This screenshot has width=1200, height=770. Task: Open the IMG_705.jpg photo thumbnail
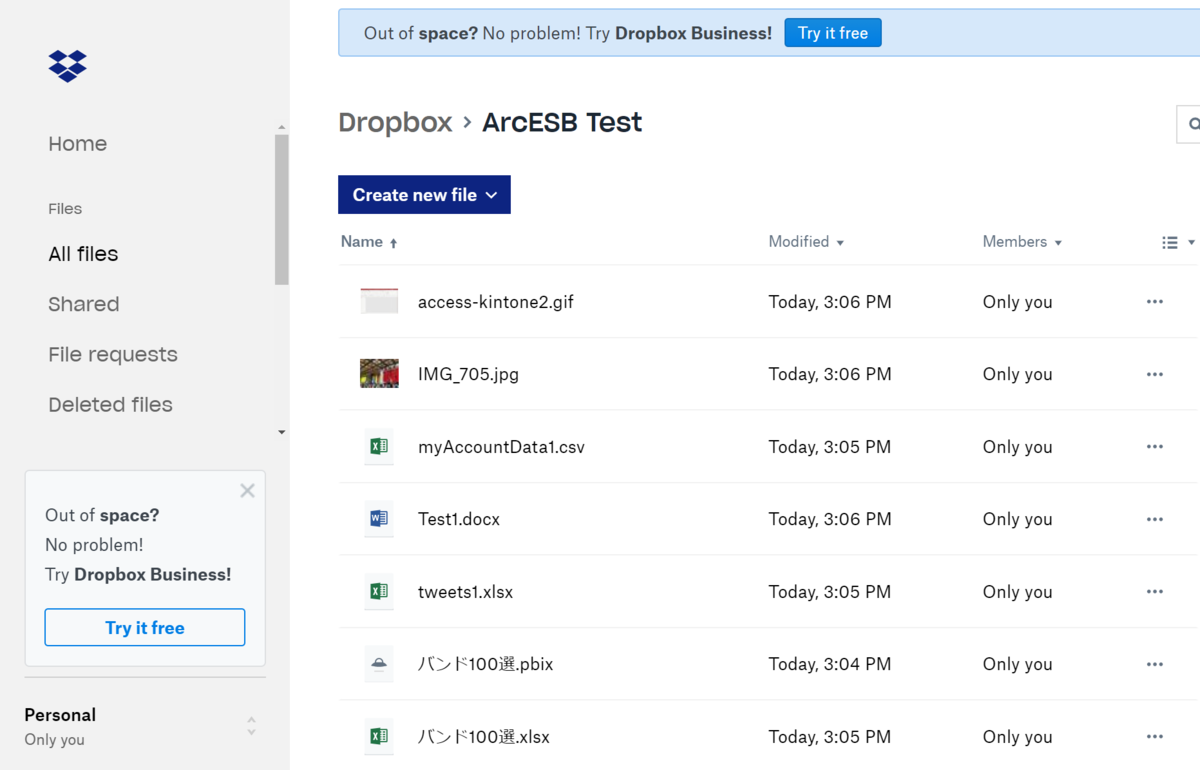379,374
